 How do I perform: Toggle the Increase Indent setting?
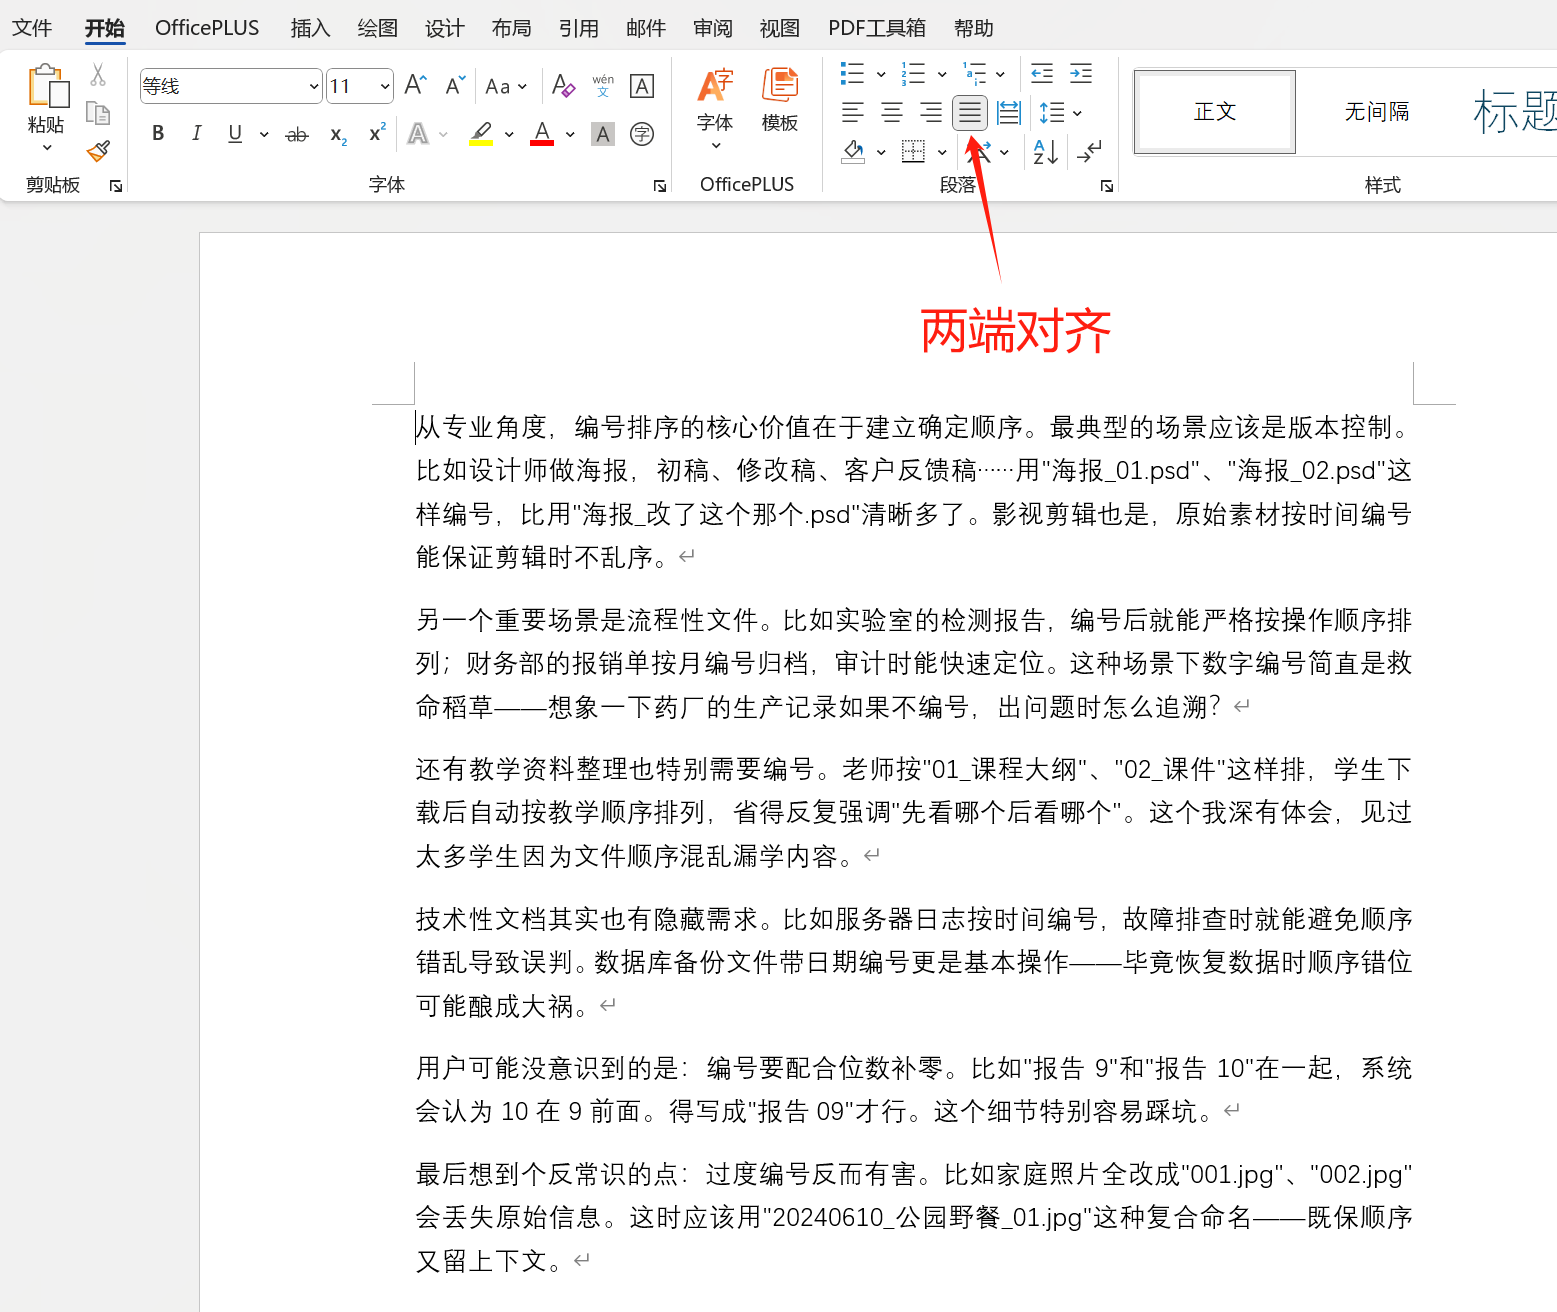[x=1080, y=73]
